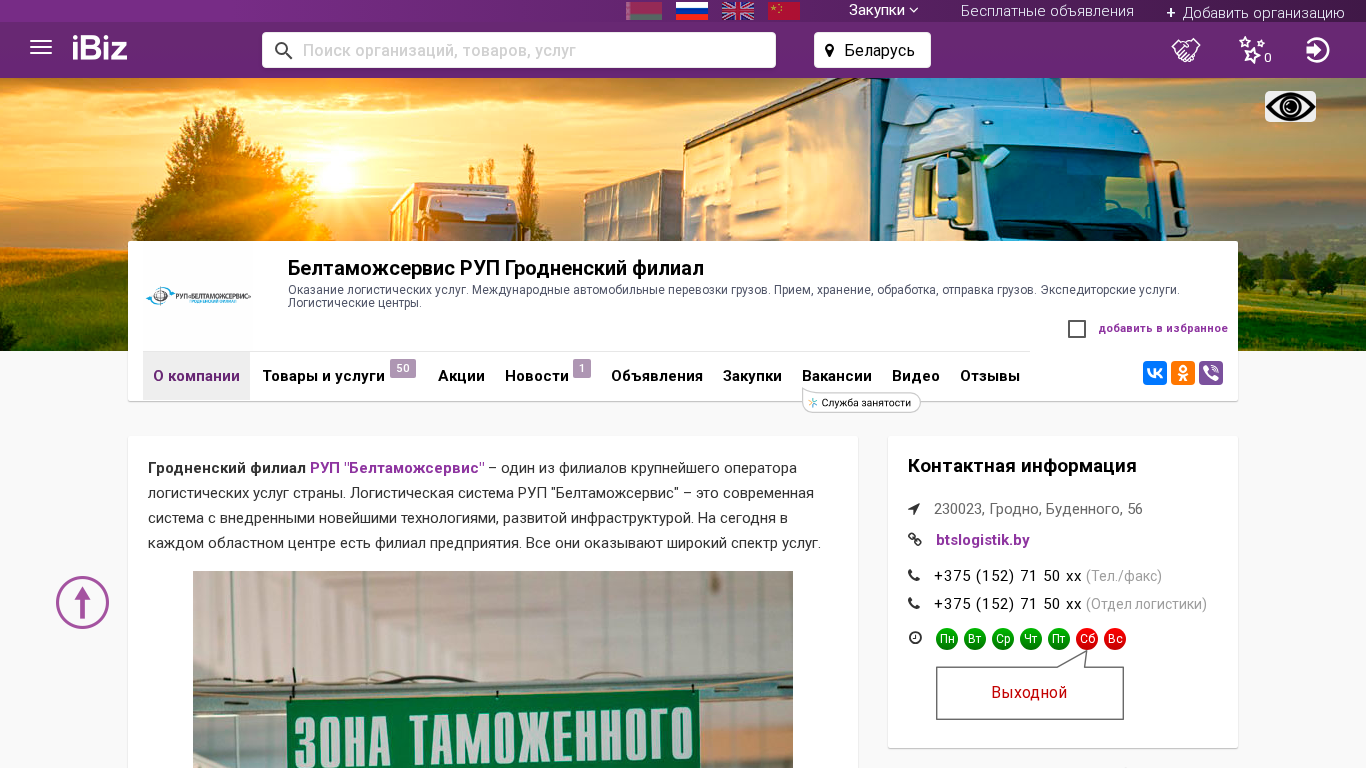Image resolution: width=1366 pixels, height=768 pixels.
Task: Click the website chain link icon
Action: 914,540
